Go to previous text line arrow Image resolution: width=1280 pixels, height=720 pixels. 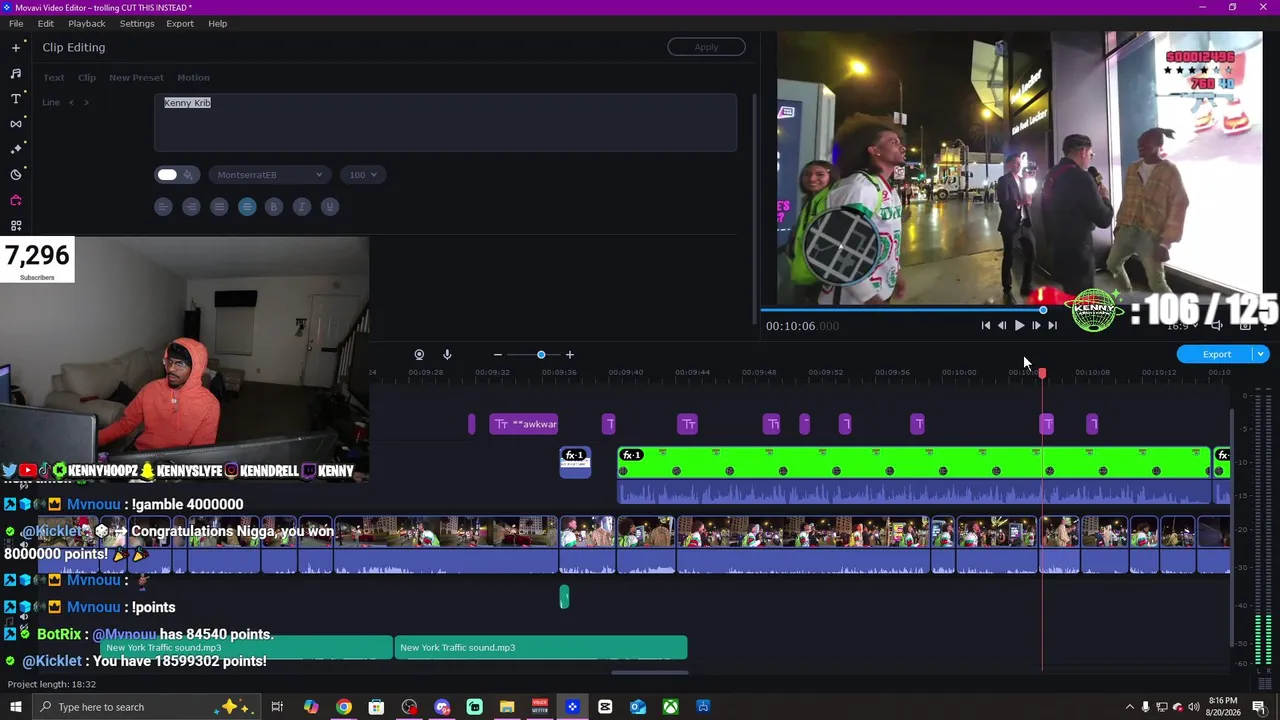coord(71,102)
